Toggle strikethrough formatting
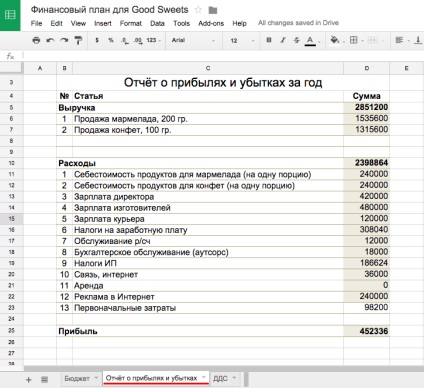This screenshot has width=424, height=388. click(296, 40)
